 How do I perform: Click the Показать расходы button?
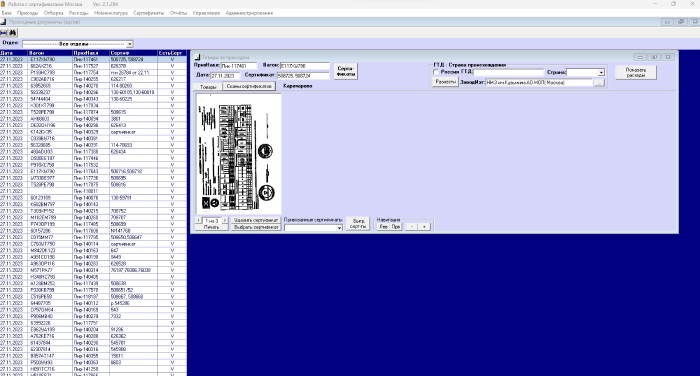click(636, 72)
